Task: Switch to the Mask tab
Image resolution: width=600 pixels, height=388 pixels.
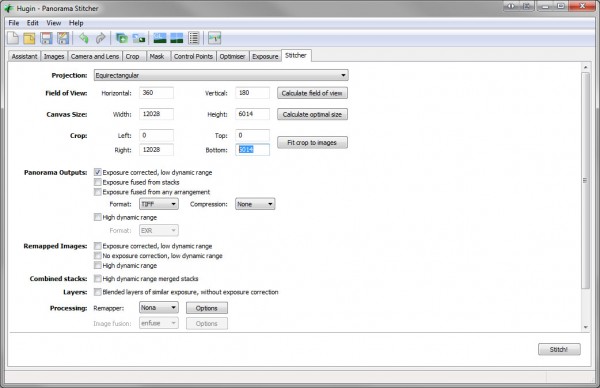Action: coord(157,56)
